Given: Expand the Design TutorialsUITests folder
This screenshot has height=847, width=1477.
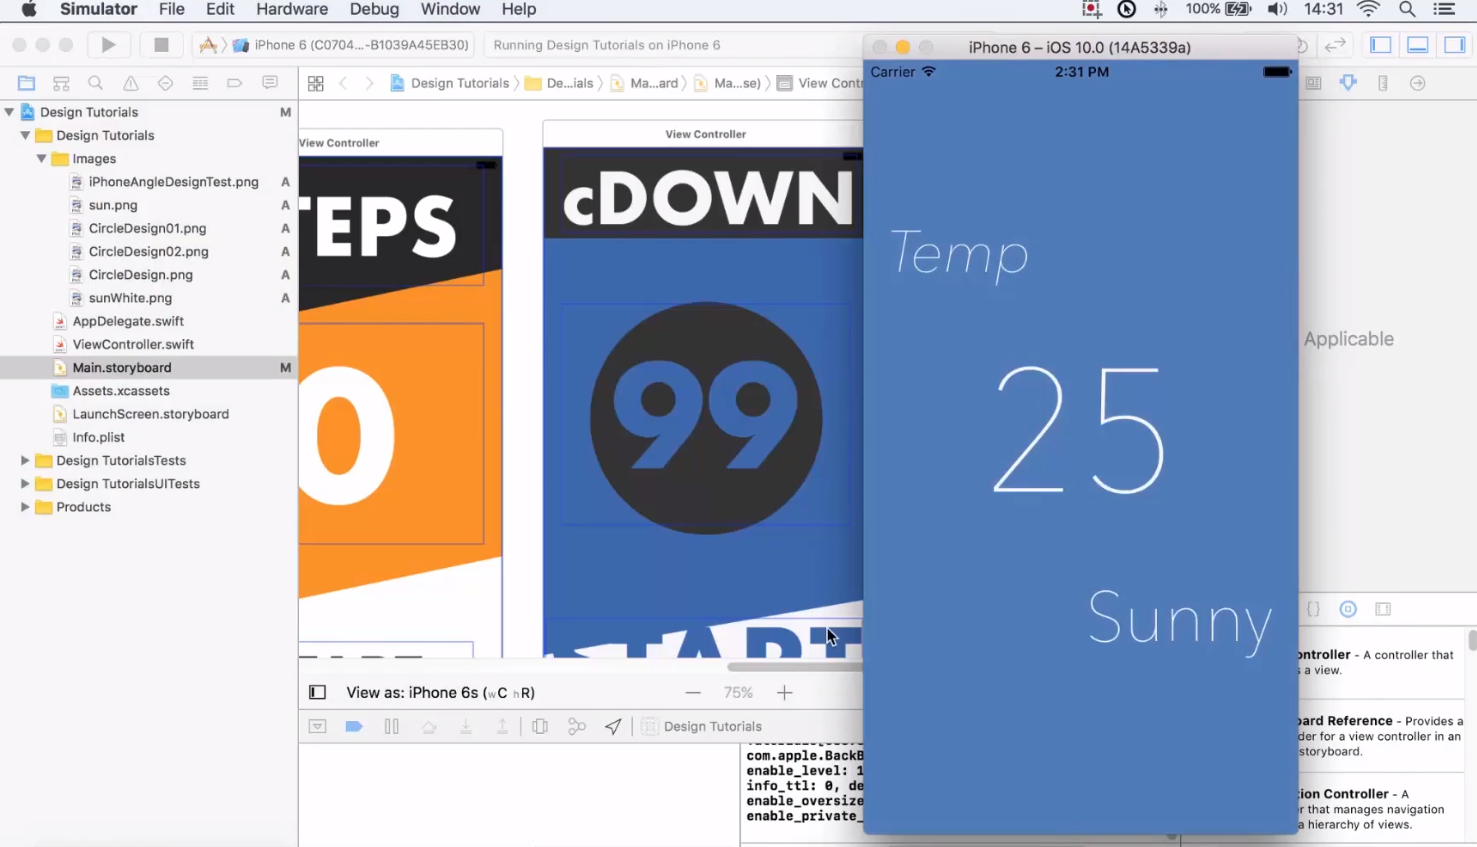Looking at the screenshot, I should click(25, 483).
